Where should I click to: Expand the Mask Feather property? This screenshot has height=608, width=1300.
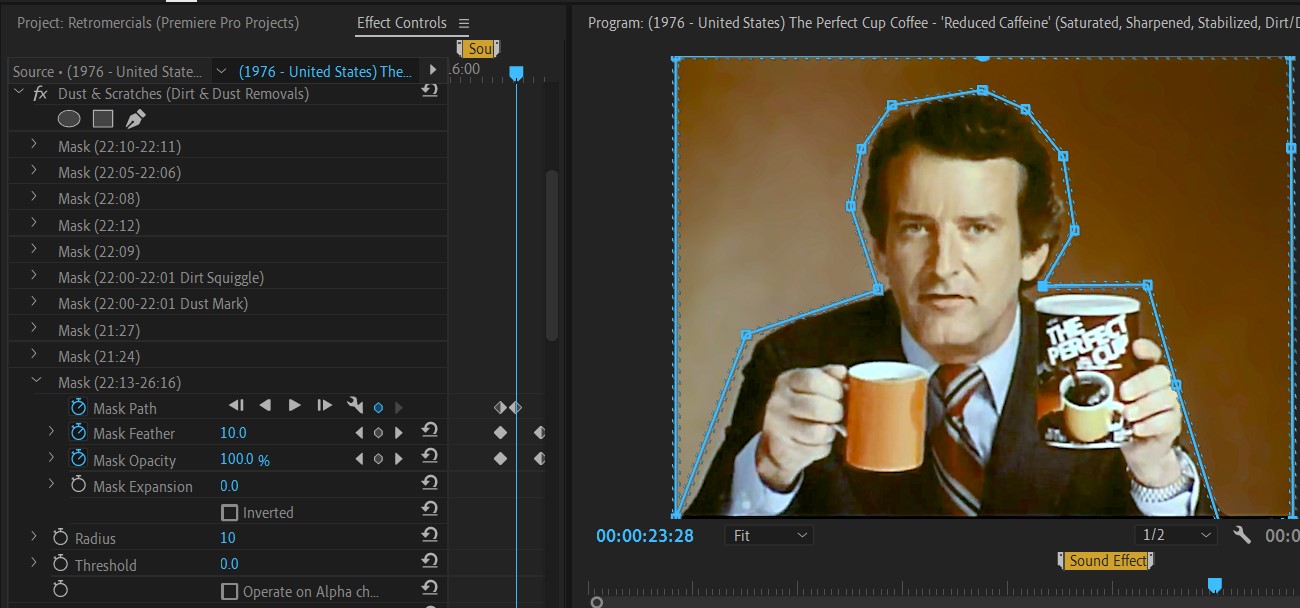pos(52,432)
